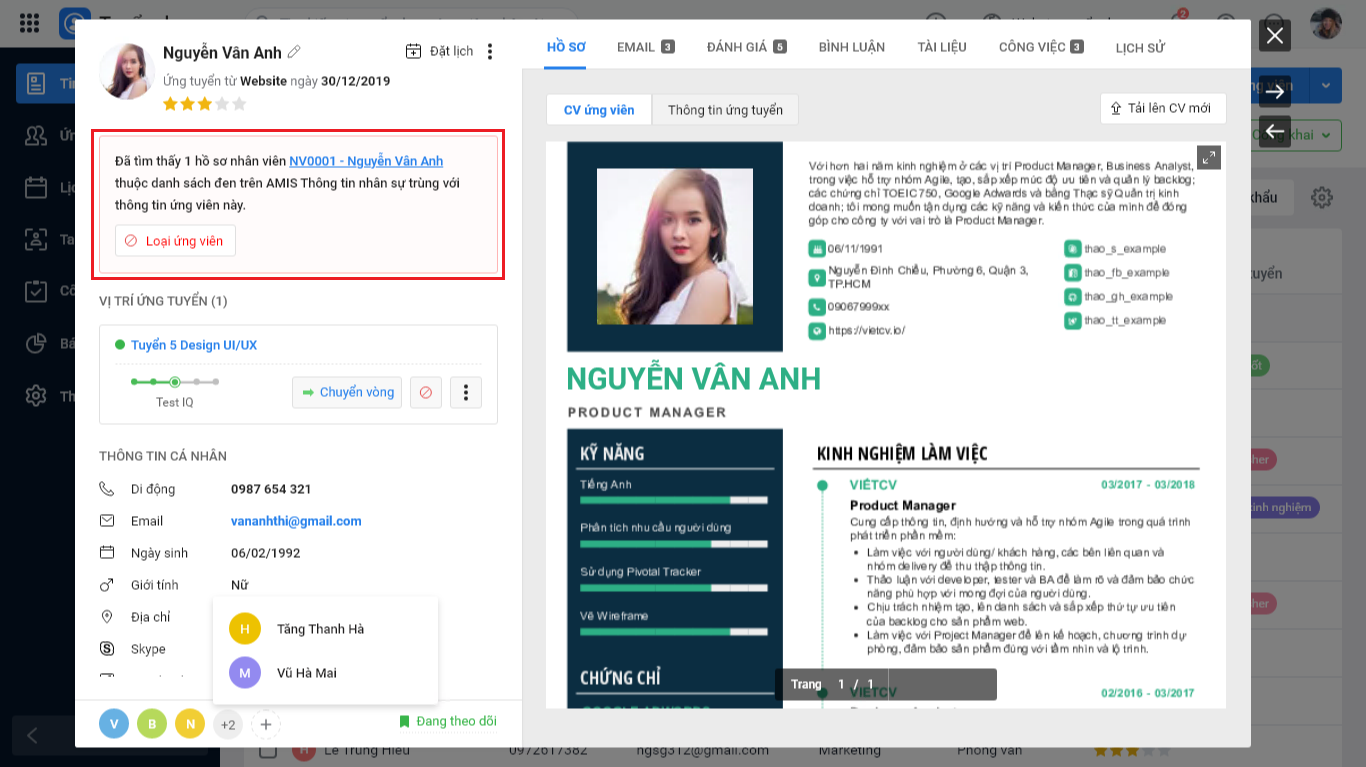Click the email vananhthi@gmail.com
Screen dimensions: 1366x767
point(296,521)
